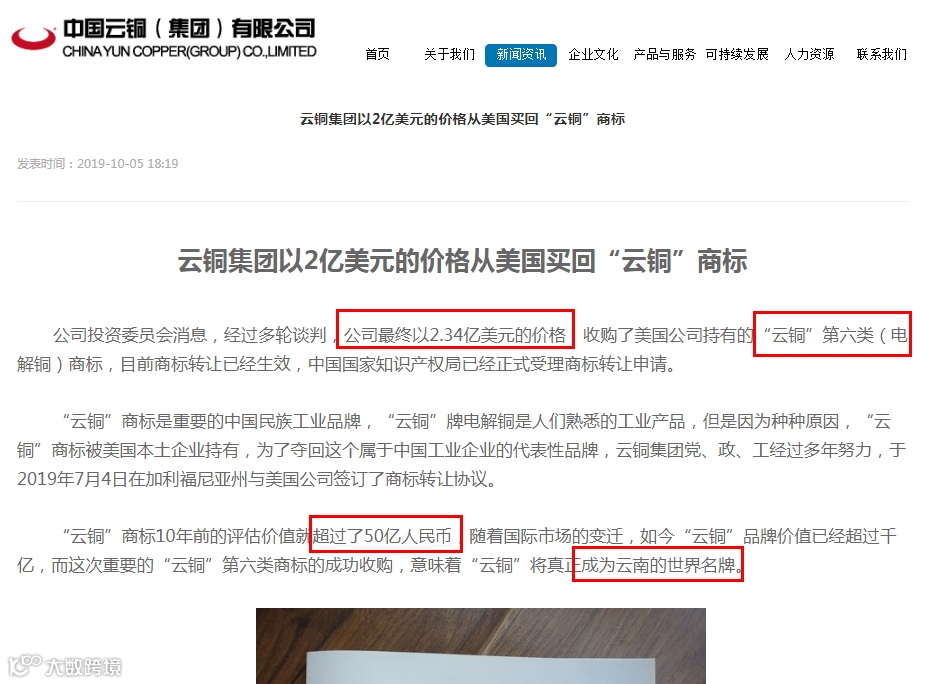Open 可持续发展 navigation item

[737, 55]
